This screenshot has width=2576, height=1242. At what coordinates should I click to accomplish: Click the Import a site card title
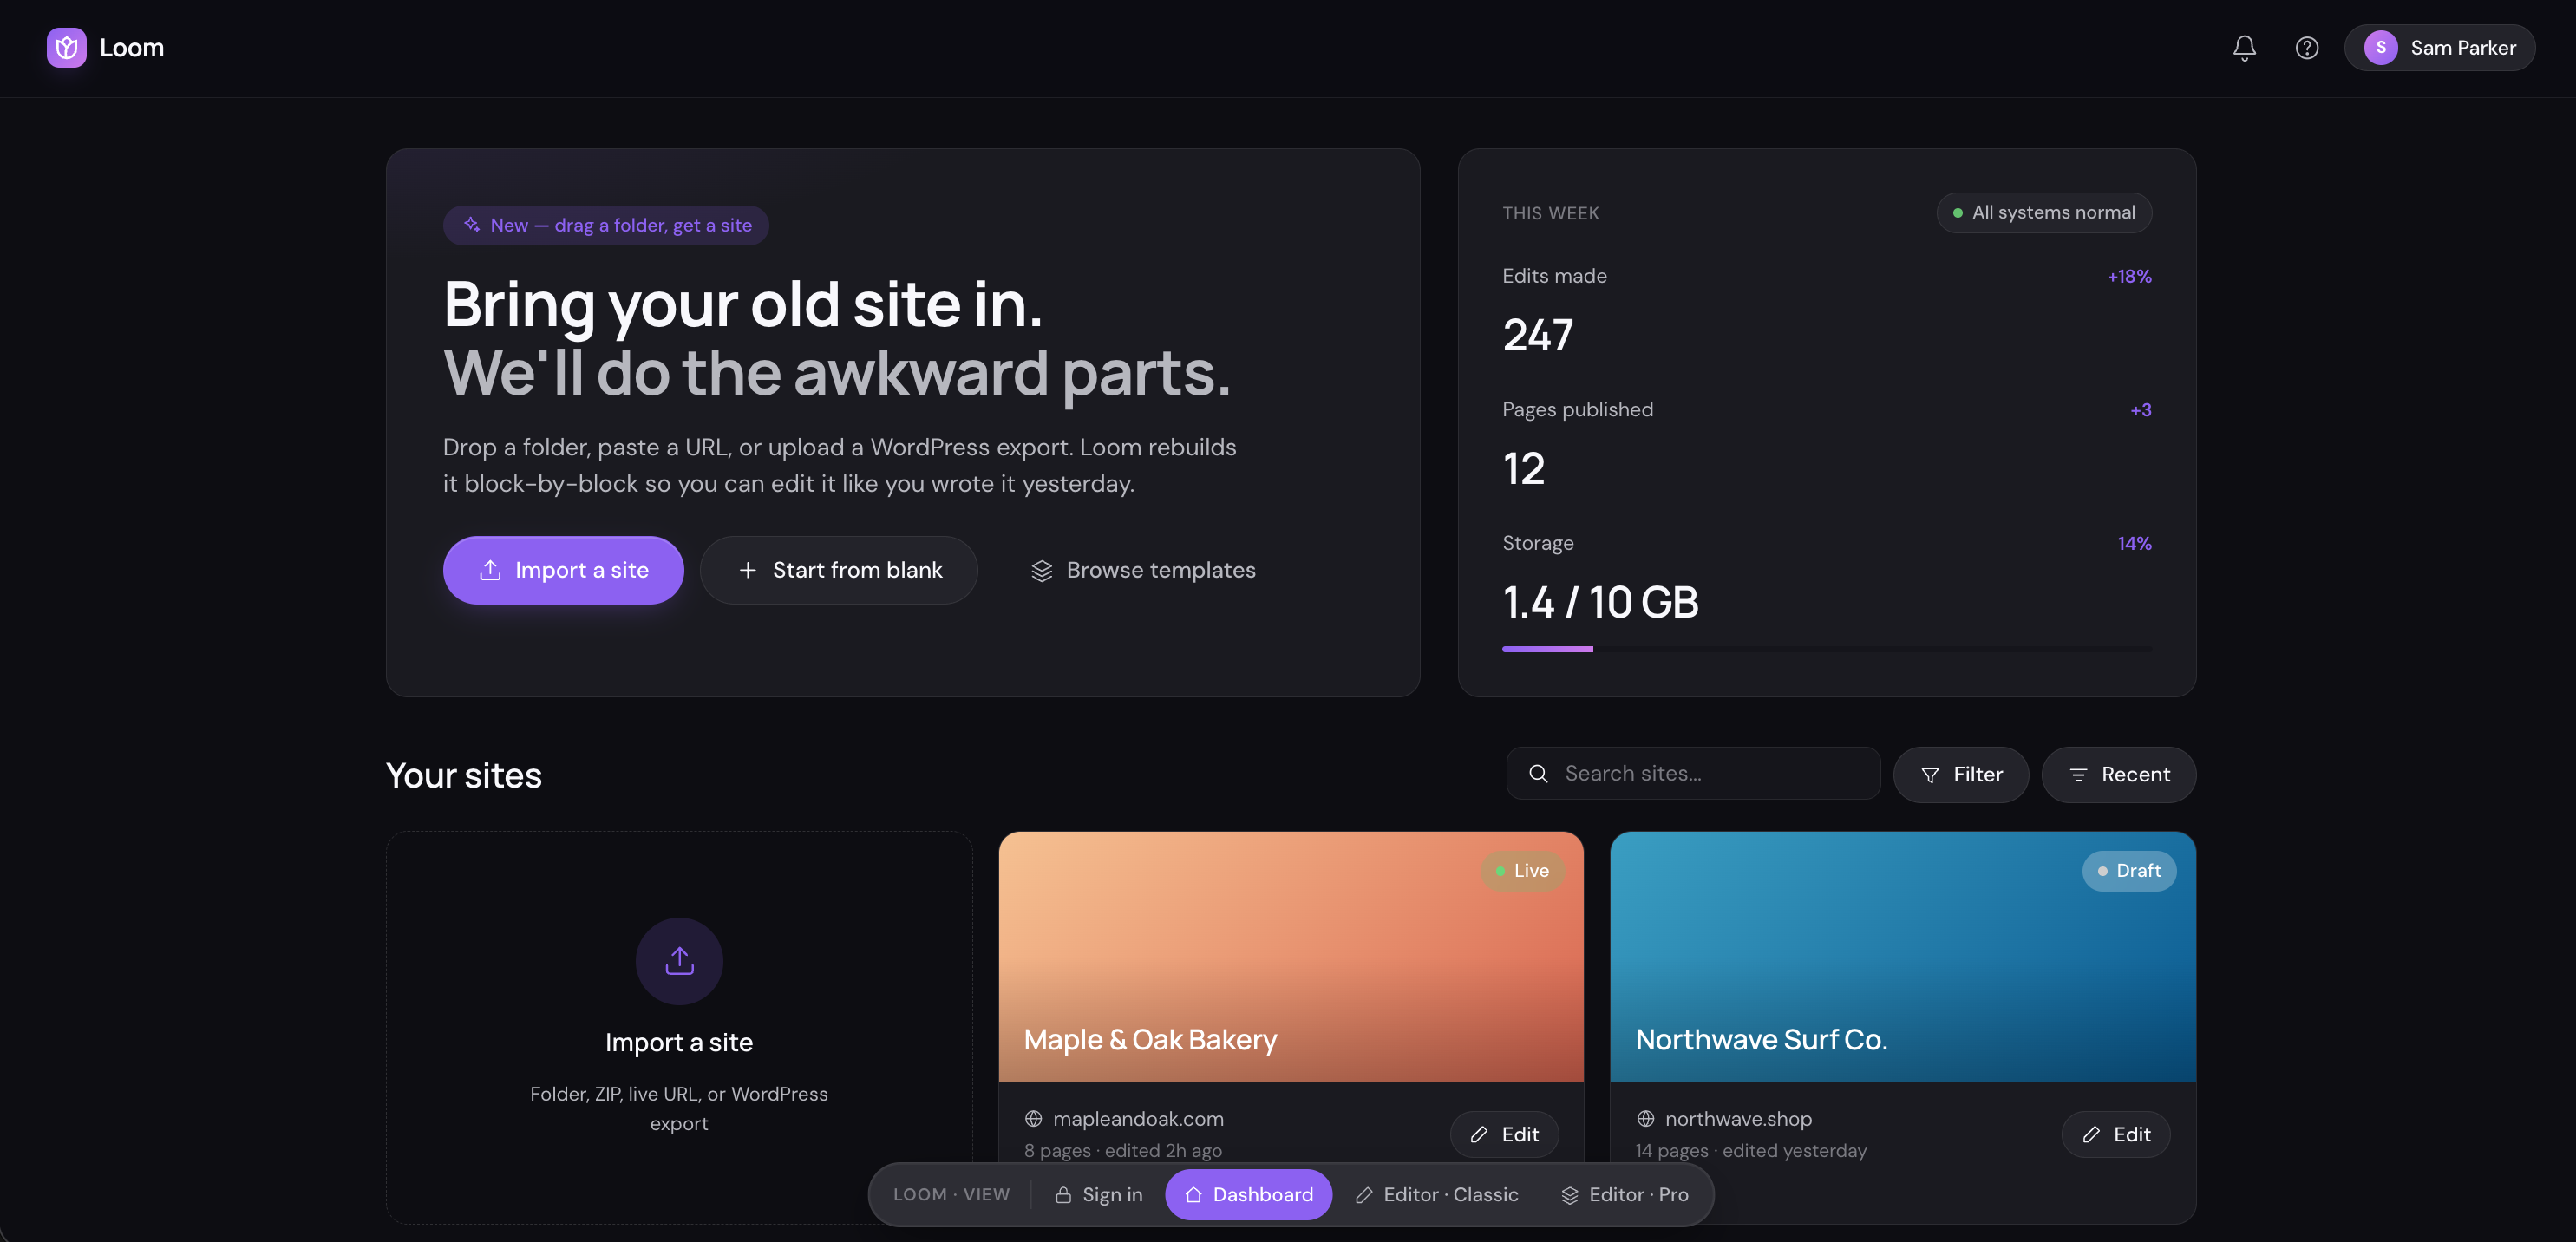(x=679, y=1042)
